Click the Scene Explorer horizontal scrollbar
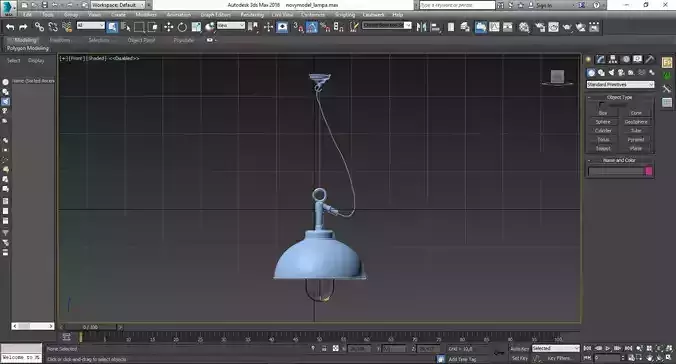The width and height of the screenshot is (676, 364). point(33,326)
